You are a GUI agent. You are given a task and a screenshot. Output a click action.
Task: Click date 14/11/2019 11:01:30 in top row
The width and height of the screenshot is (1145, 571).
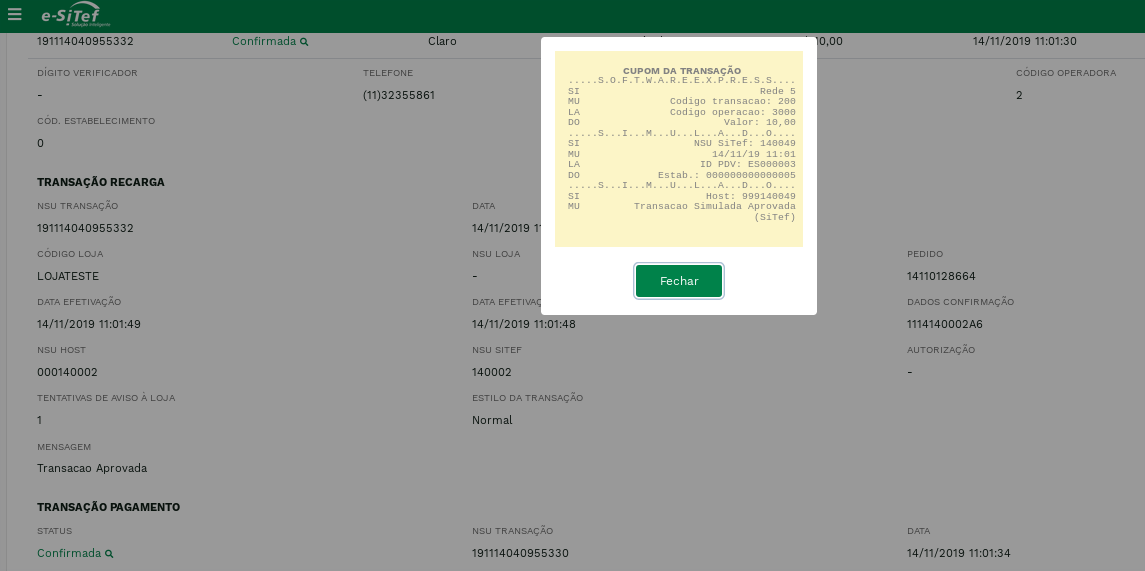click(1025, 42)
